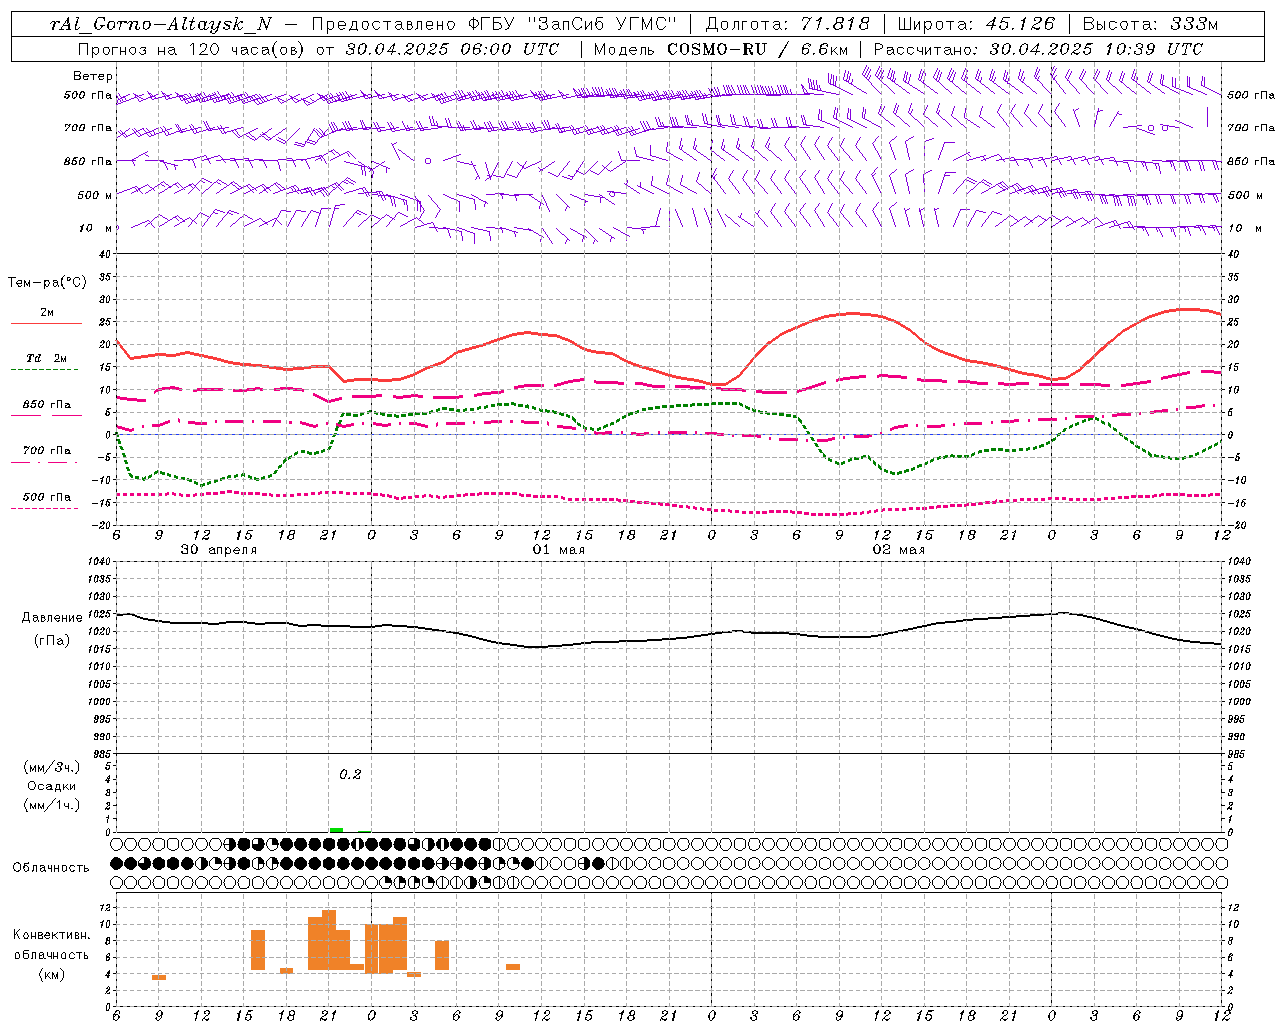The height and width of the screenshot is (1024, 1280).
Task: Click the 02 мая date label
Action: [899, 550]
